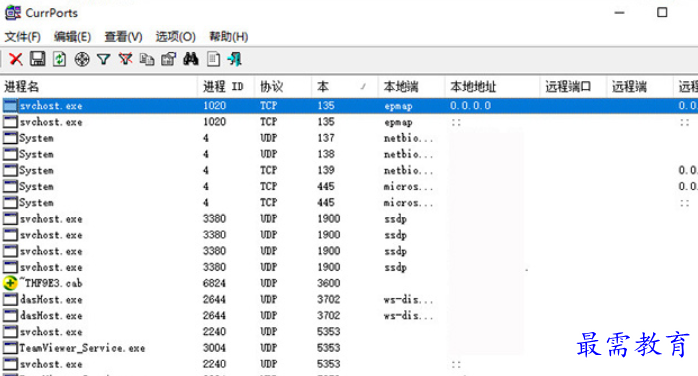Select the System row for TCP port 139

pos(349,170)
